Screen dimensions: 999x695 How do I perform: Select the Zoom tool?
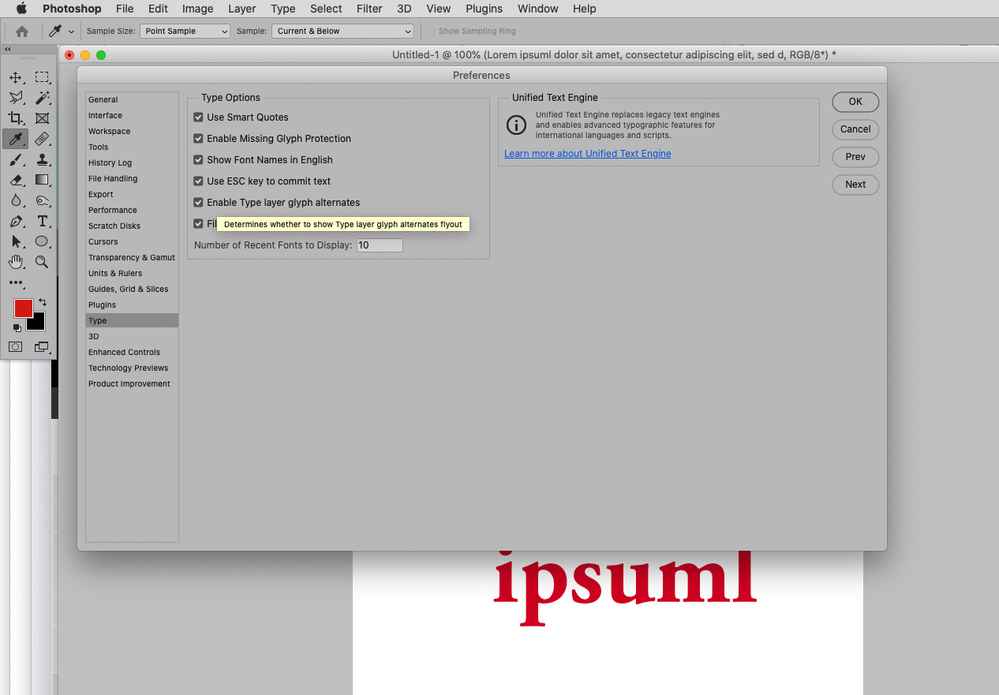(x=42, y=262)
